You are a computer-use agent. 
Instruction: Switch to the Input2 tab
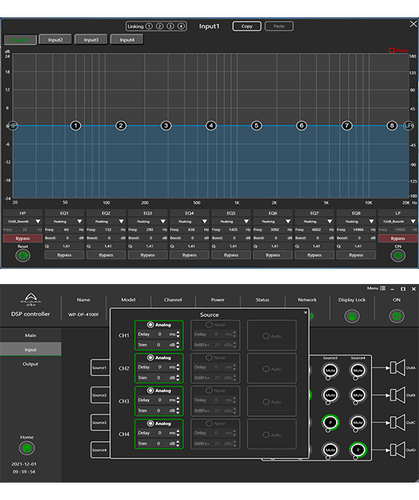[55, 40]
